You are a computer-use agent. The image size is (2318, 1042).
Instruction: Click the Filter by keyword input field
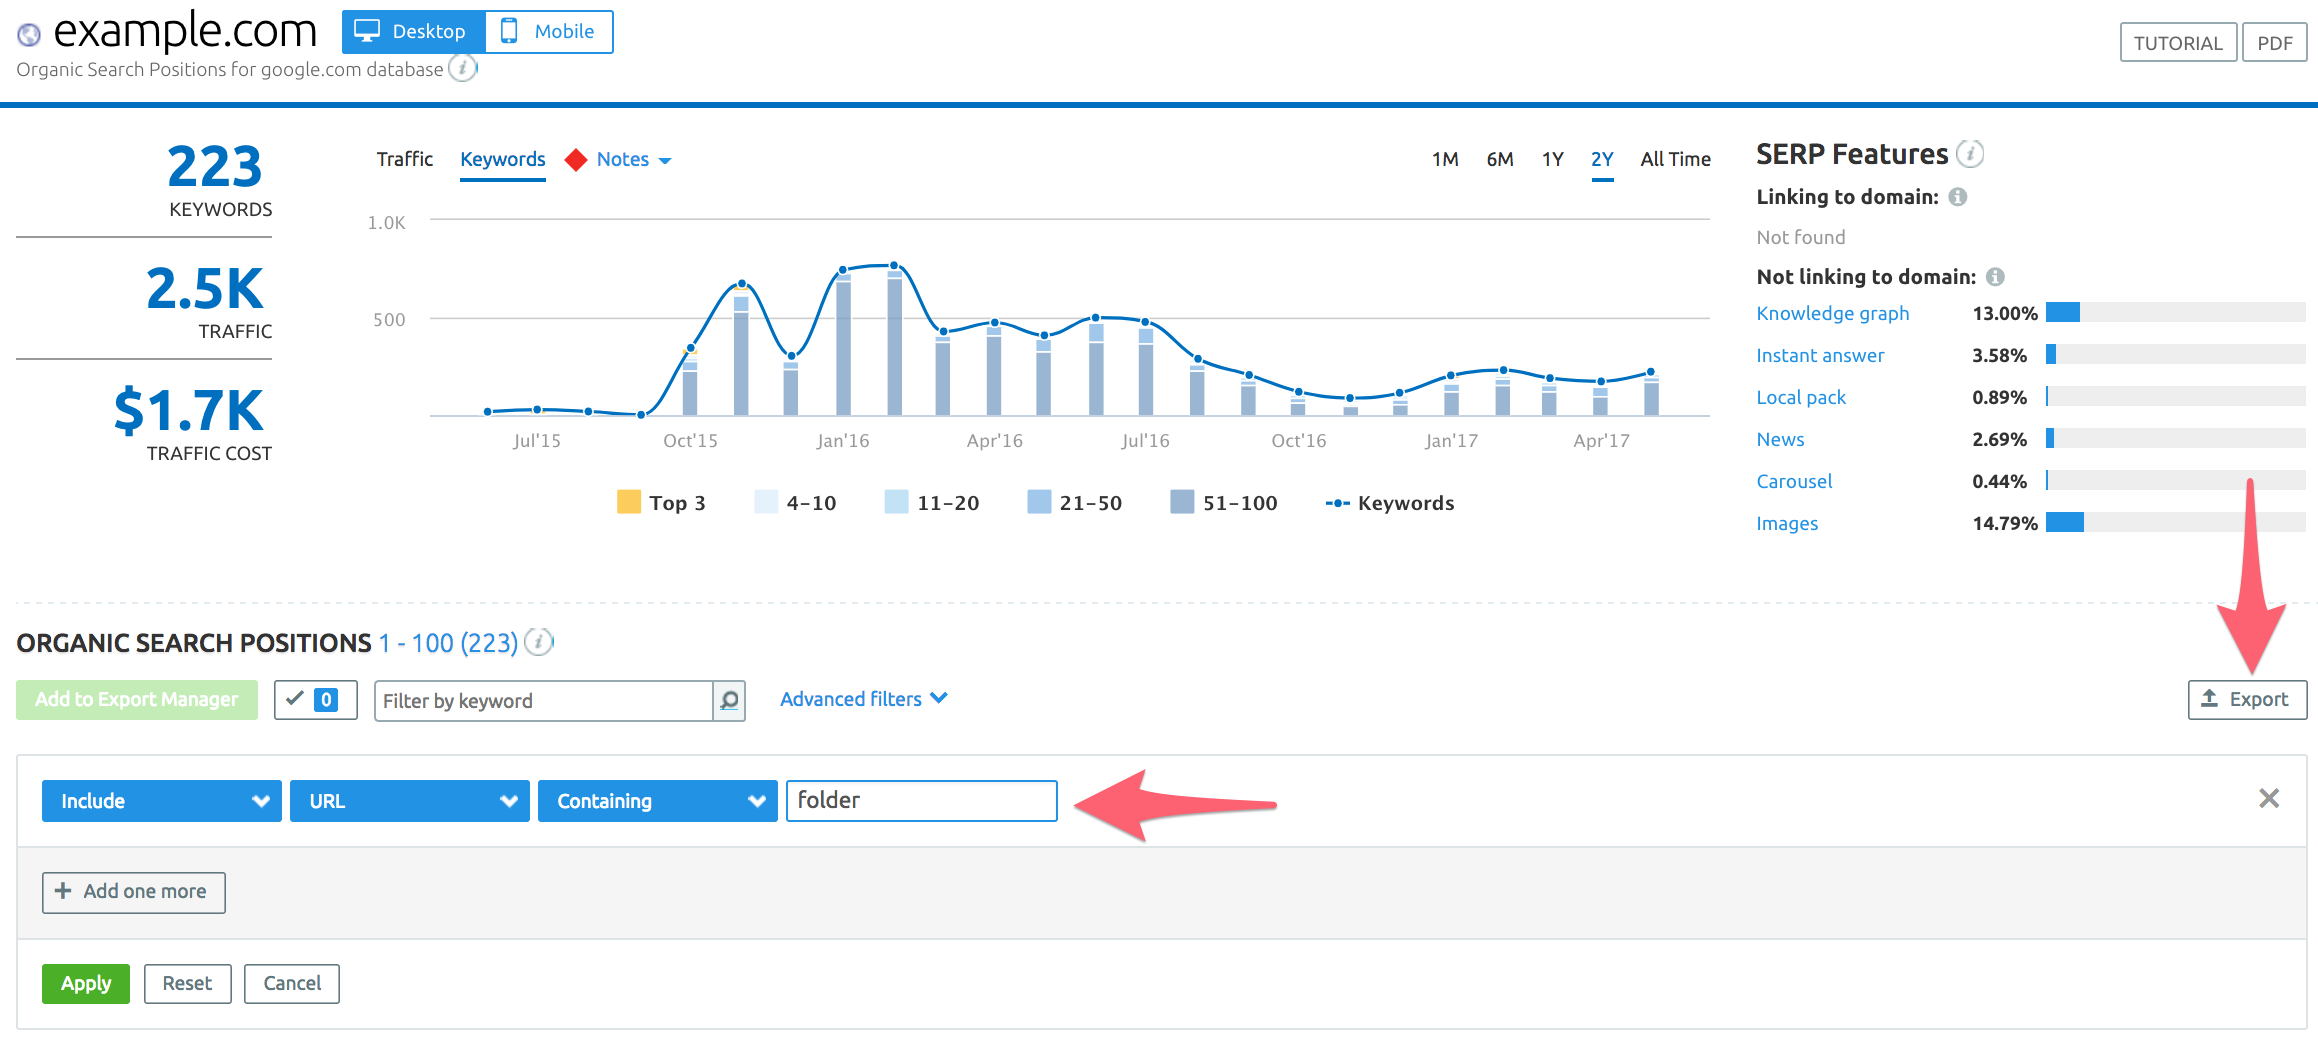pos(543,701)
